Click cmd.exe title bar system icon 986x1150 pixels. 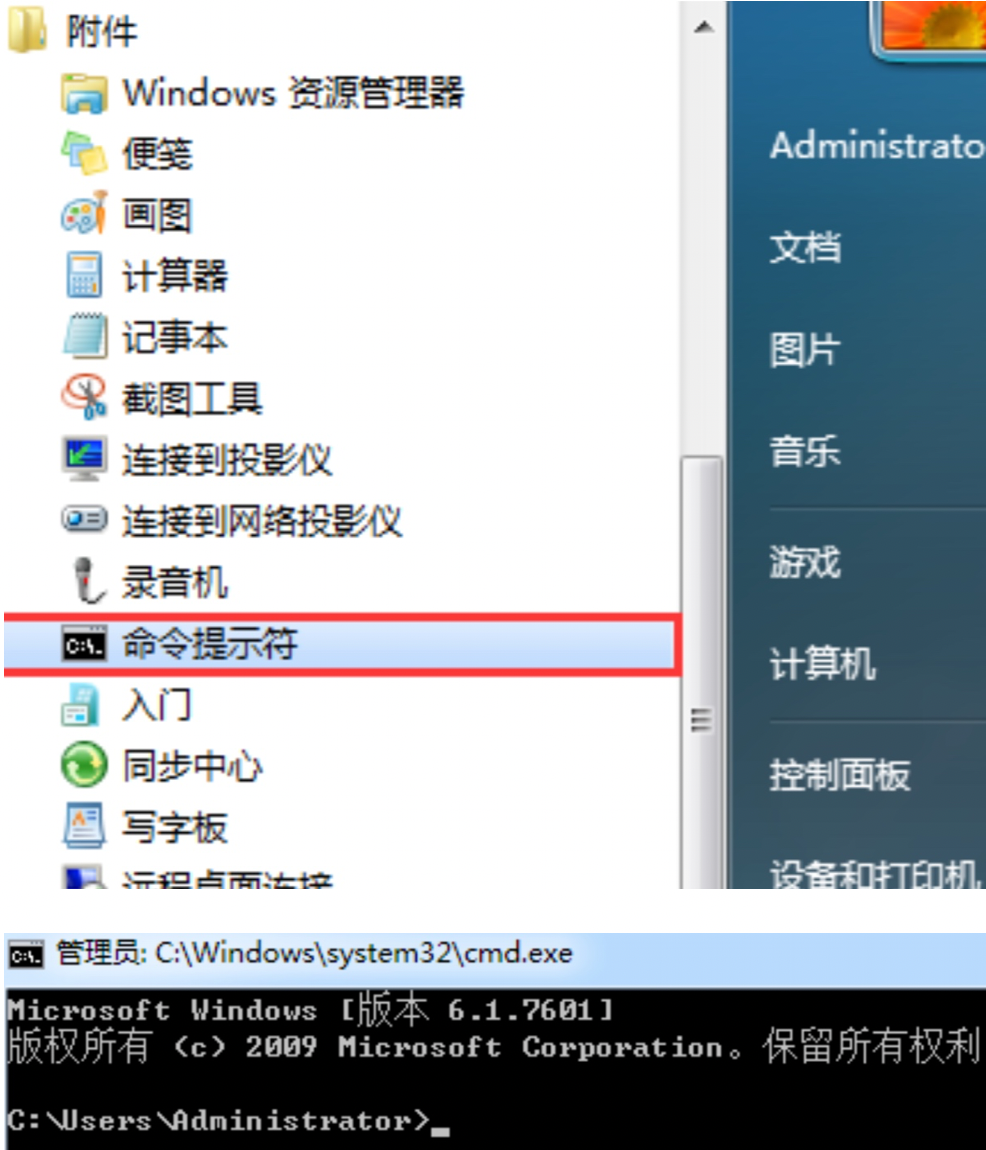click(26, 955)
